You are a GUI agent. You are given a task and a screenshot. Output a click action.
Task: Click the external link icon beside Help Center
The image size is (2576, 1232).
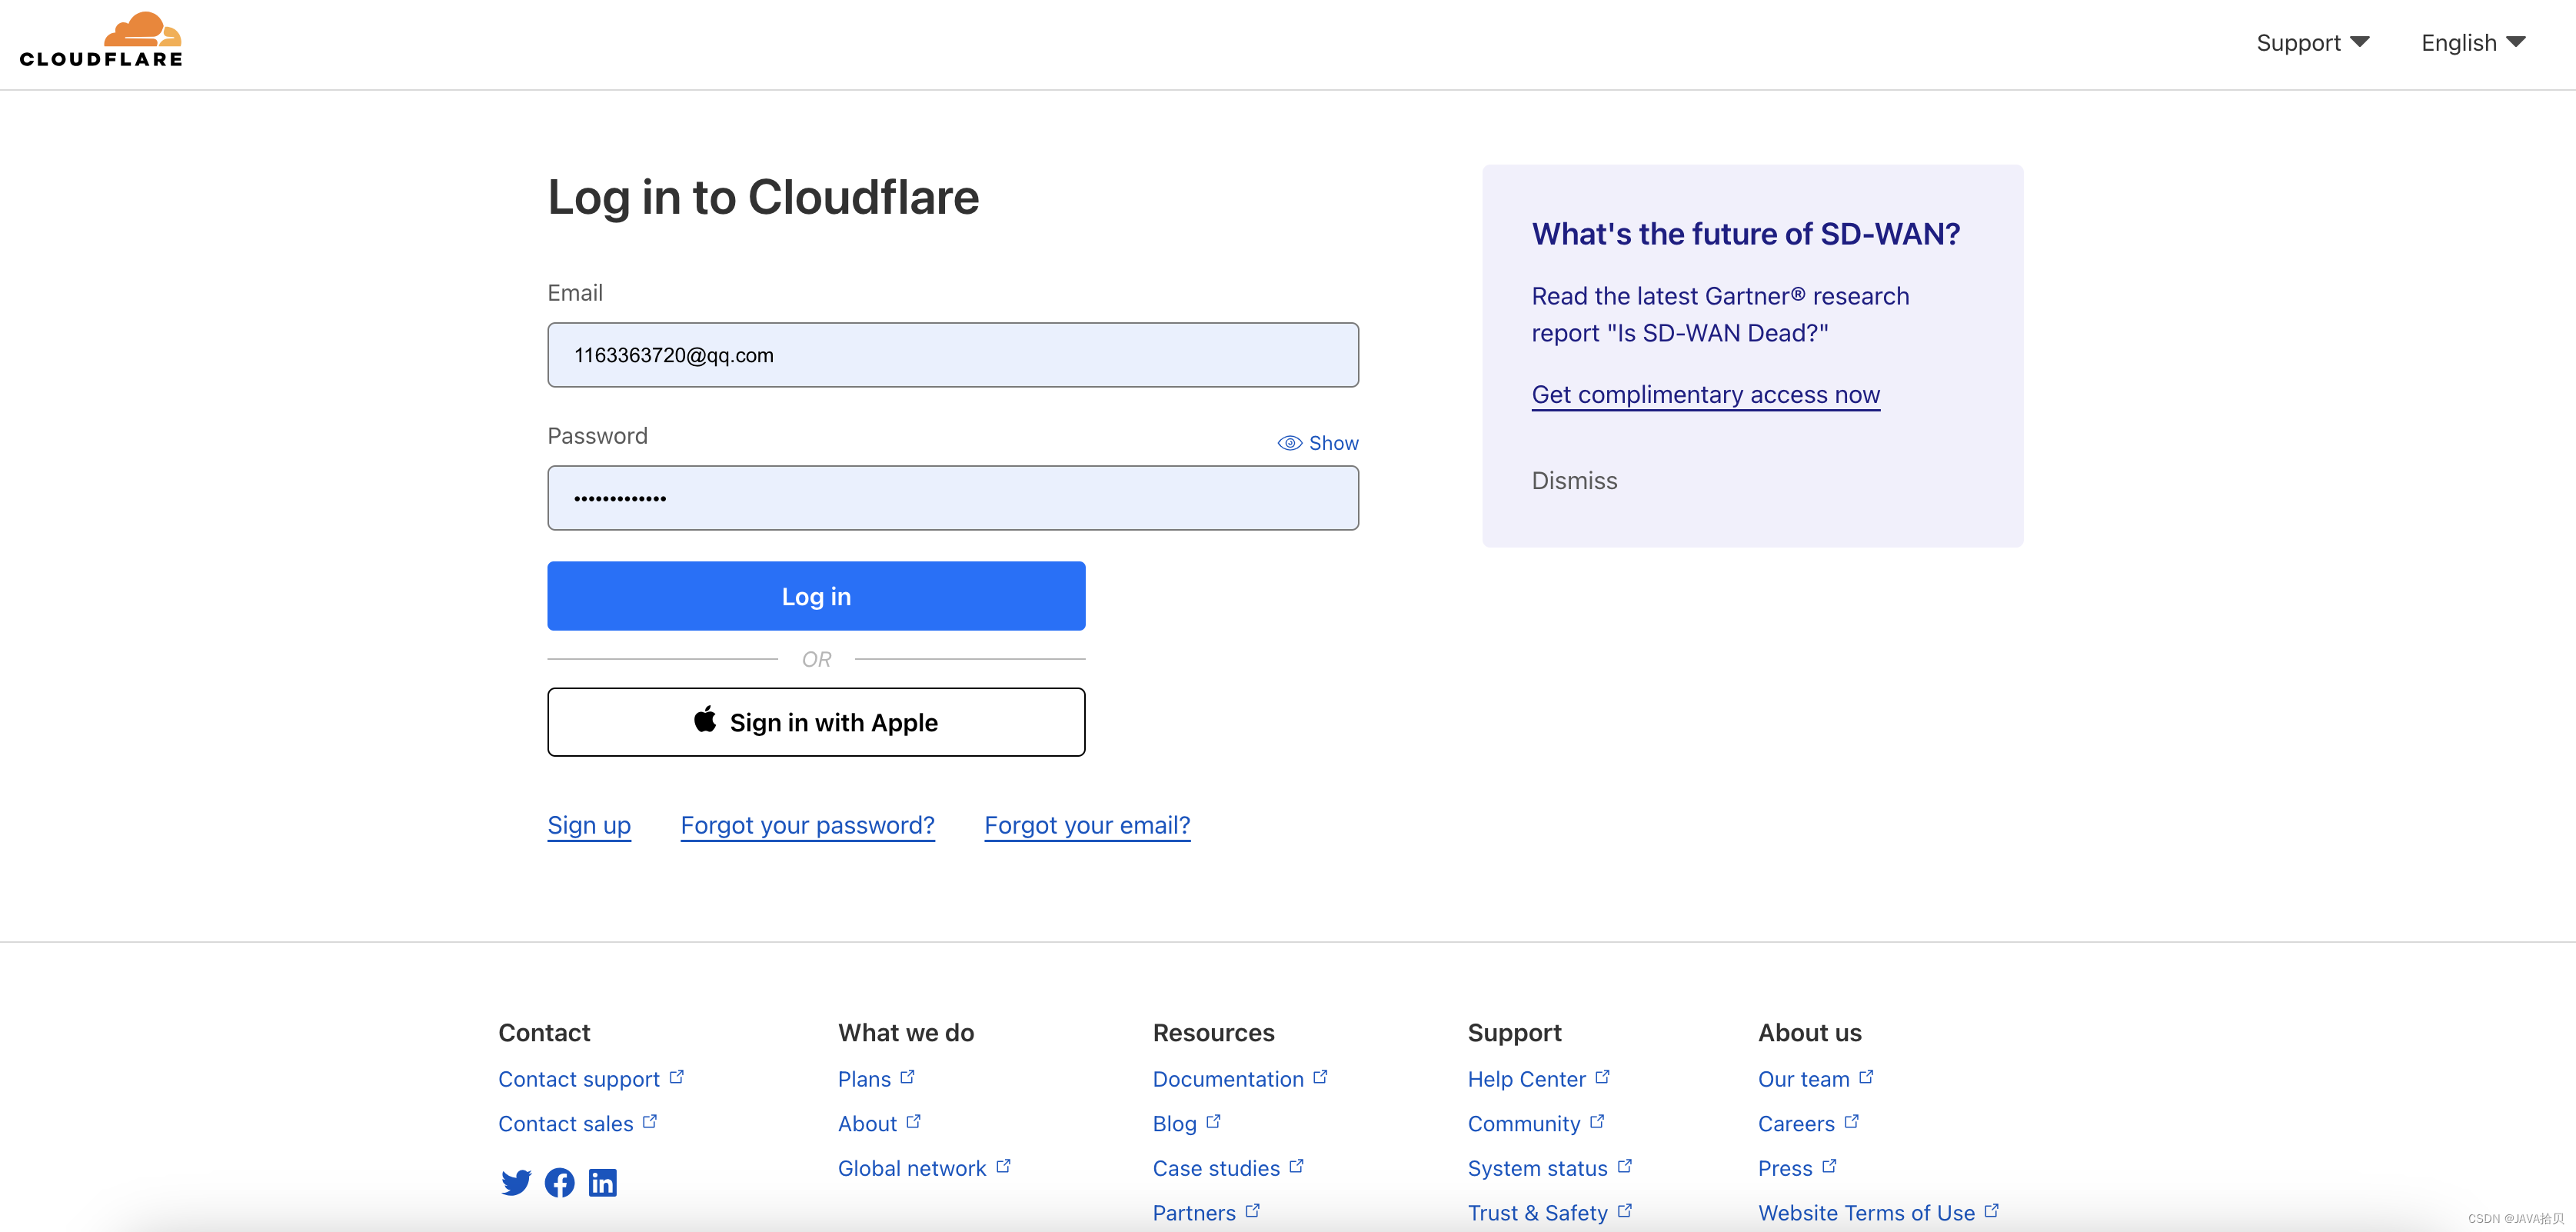(x=1602, y=1076)
